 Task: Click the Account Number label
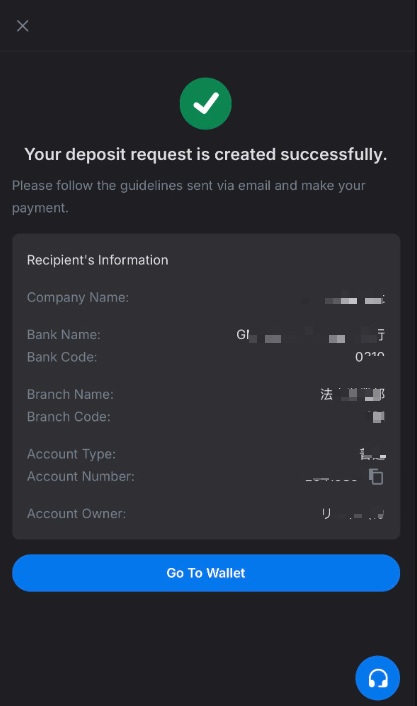(81, 476)
